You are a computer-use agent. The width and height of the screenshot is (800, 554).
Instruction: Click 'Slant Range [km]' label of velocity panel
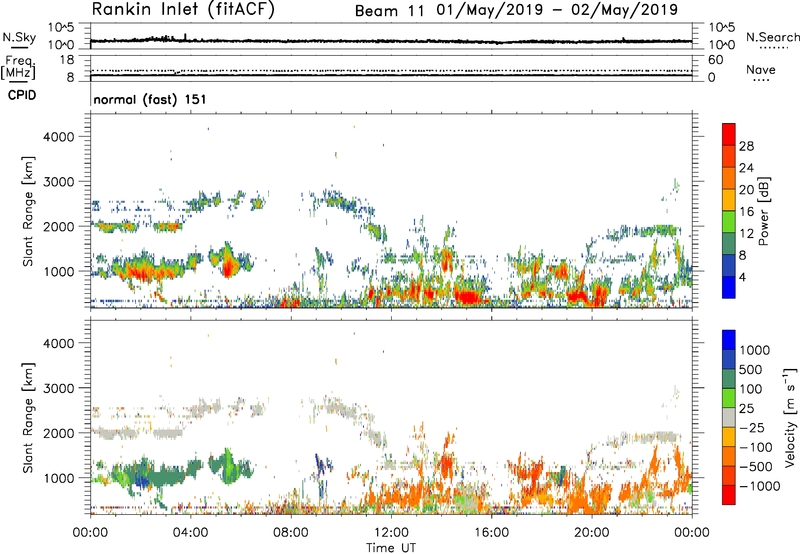coord(28,417)
